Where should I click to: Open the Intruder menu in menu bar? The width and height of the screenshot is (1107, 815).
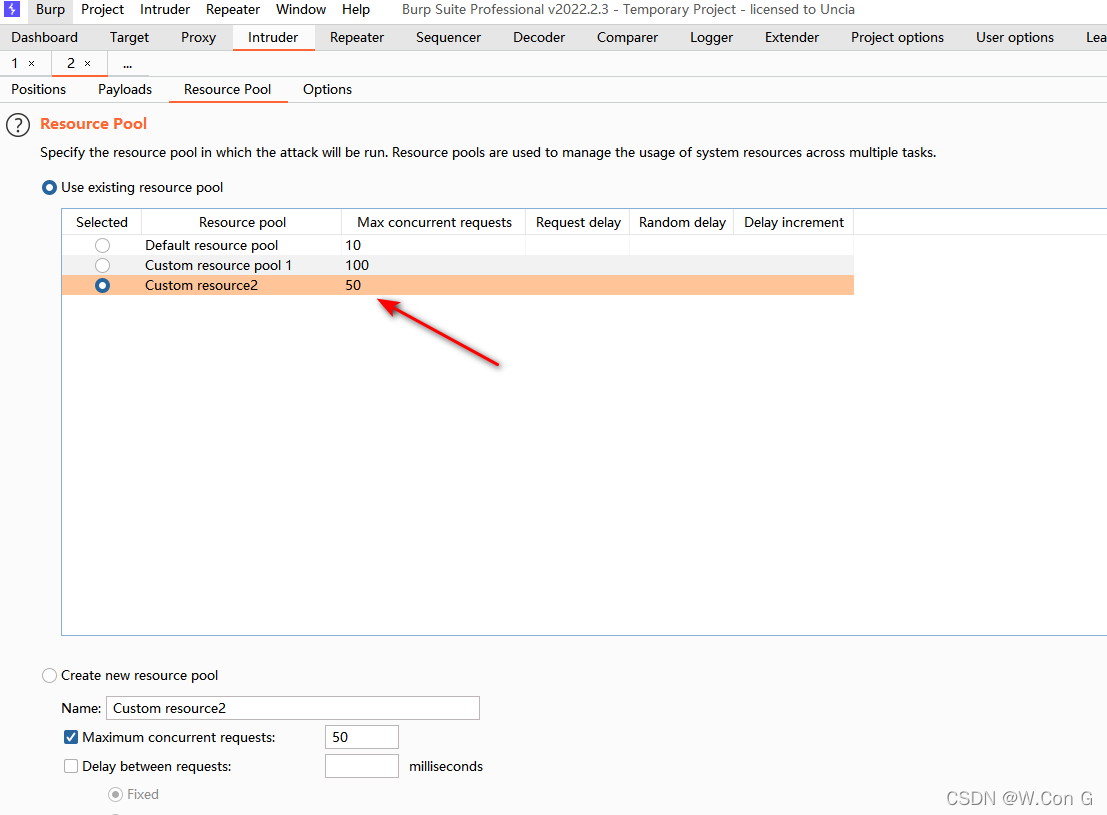[x=164, y=9]
